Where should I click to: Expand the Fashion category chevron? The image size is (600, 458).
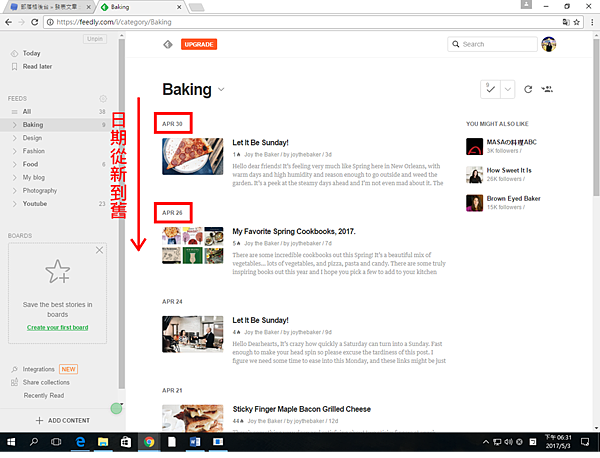15,151
